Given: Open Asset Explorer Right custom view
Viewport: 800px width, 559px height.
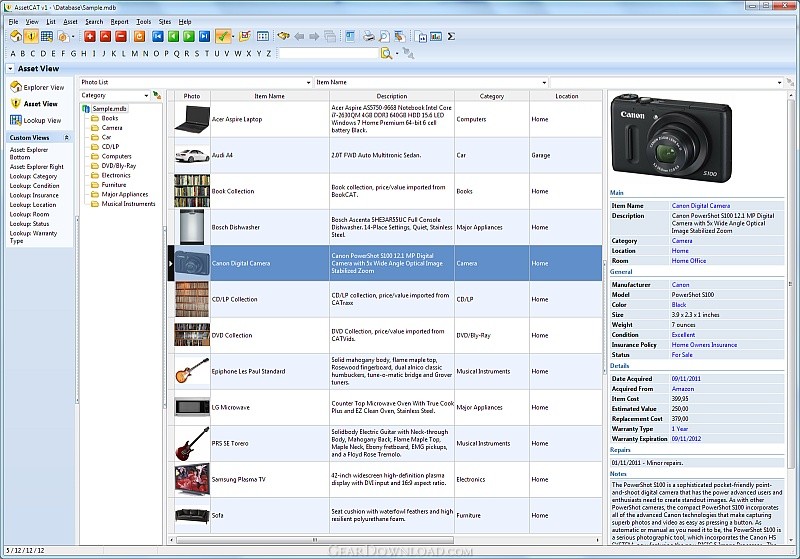Looking at the screenshot, I should tap(37, 167).
